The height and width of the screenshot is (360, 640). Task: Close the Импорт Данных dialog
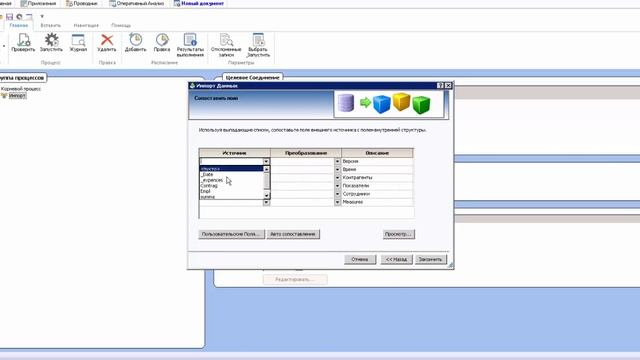coord(448,85)
